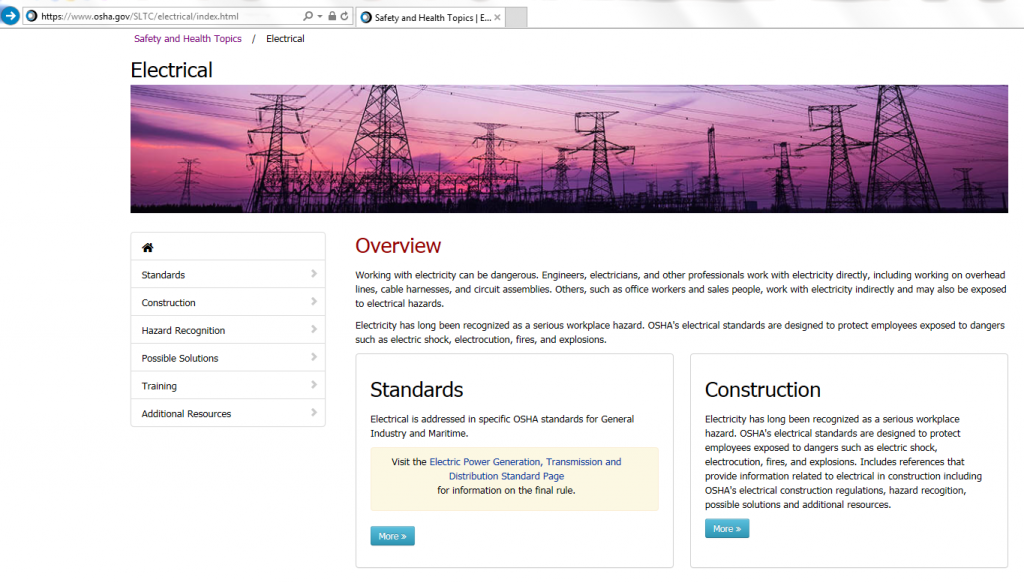Go to Safety and Health Topics breadcrumb
Viewport: 1024px width, 583px height.
coord(188,39)
